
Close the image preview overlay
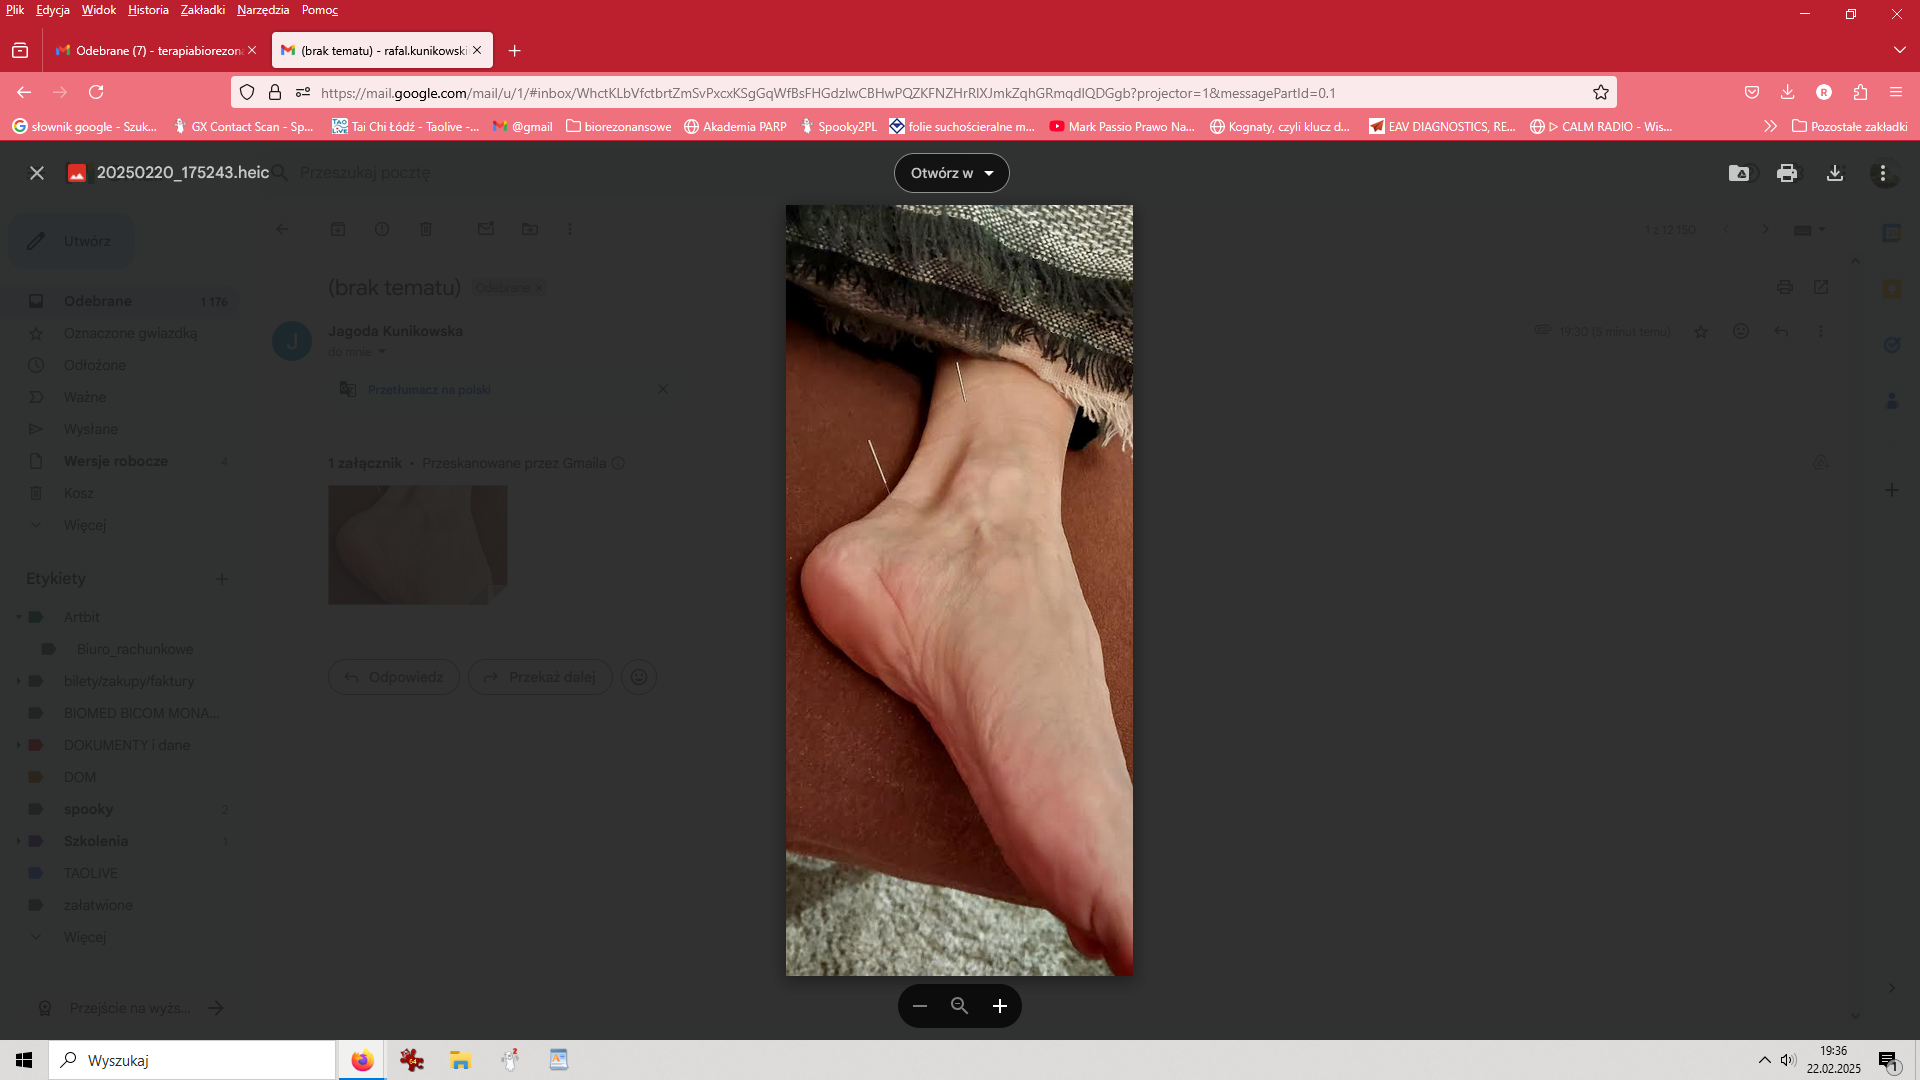[x=37, y=173]
